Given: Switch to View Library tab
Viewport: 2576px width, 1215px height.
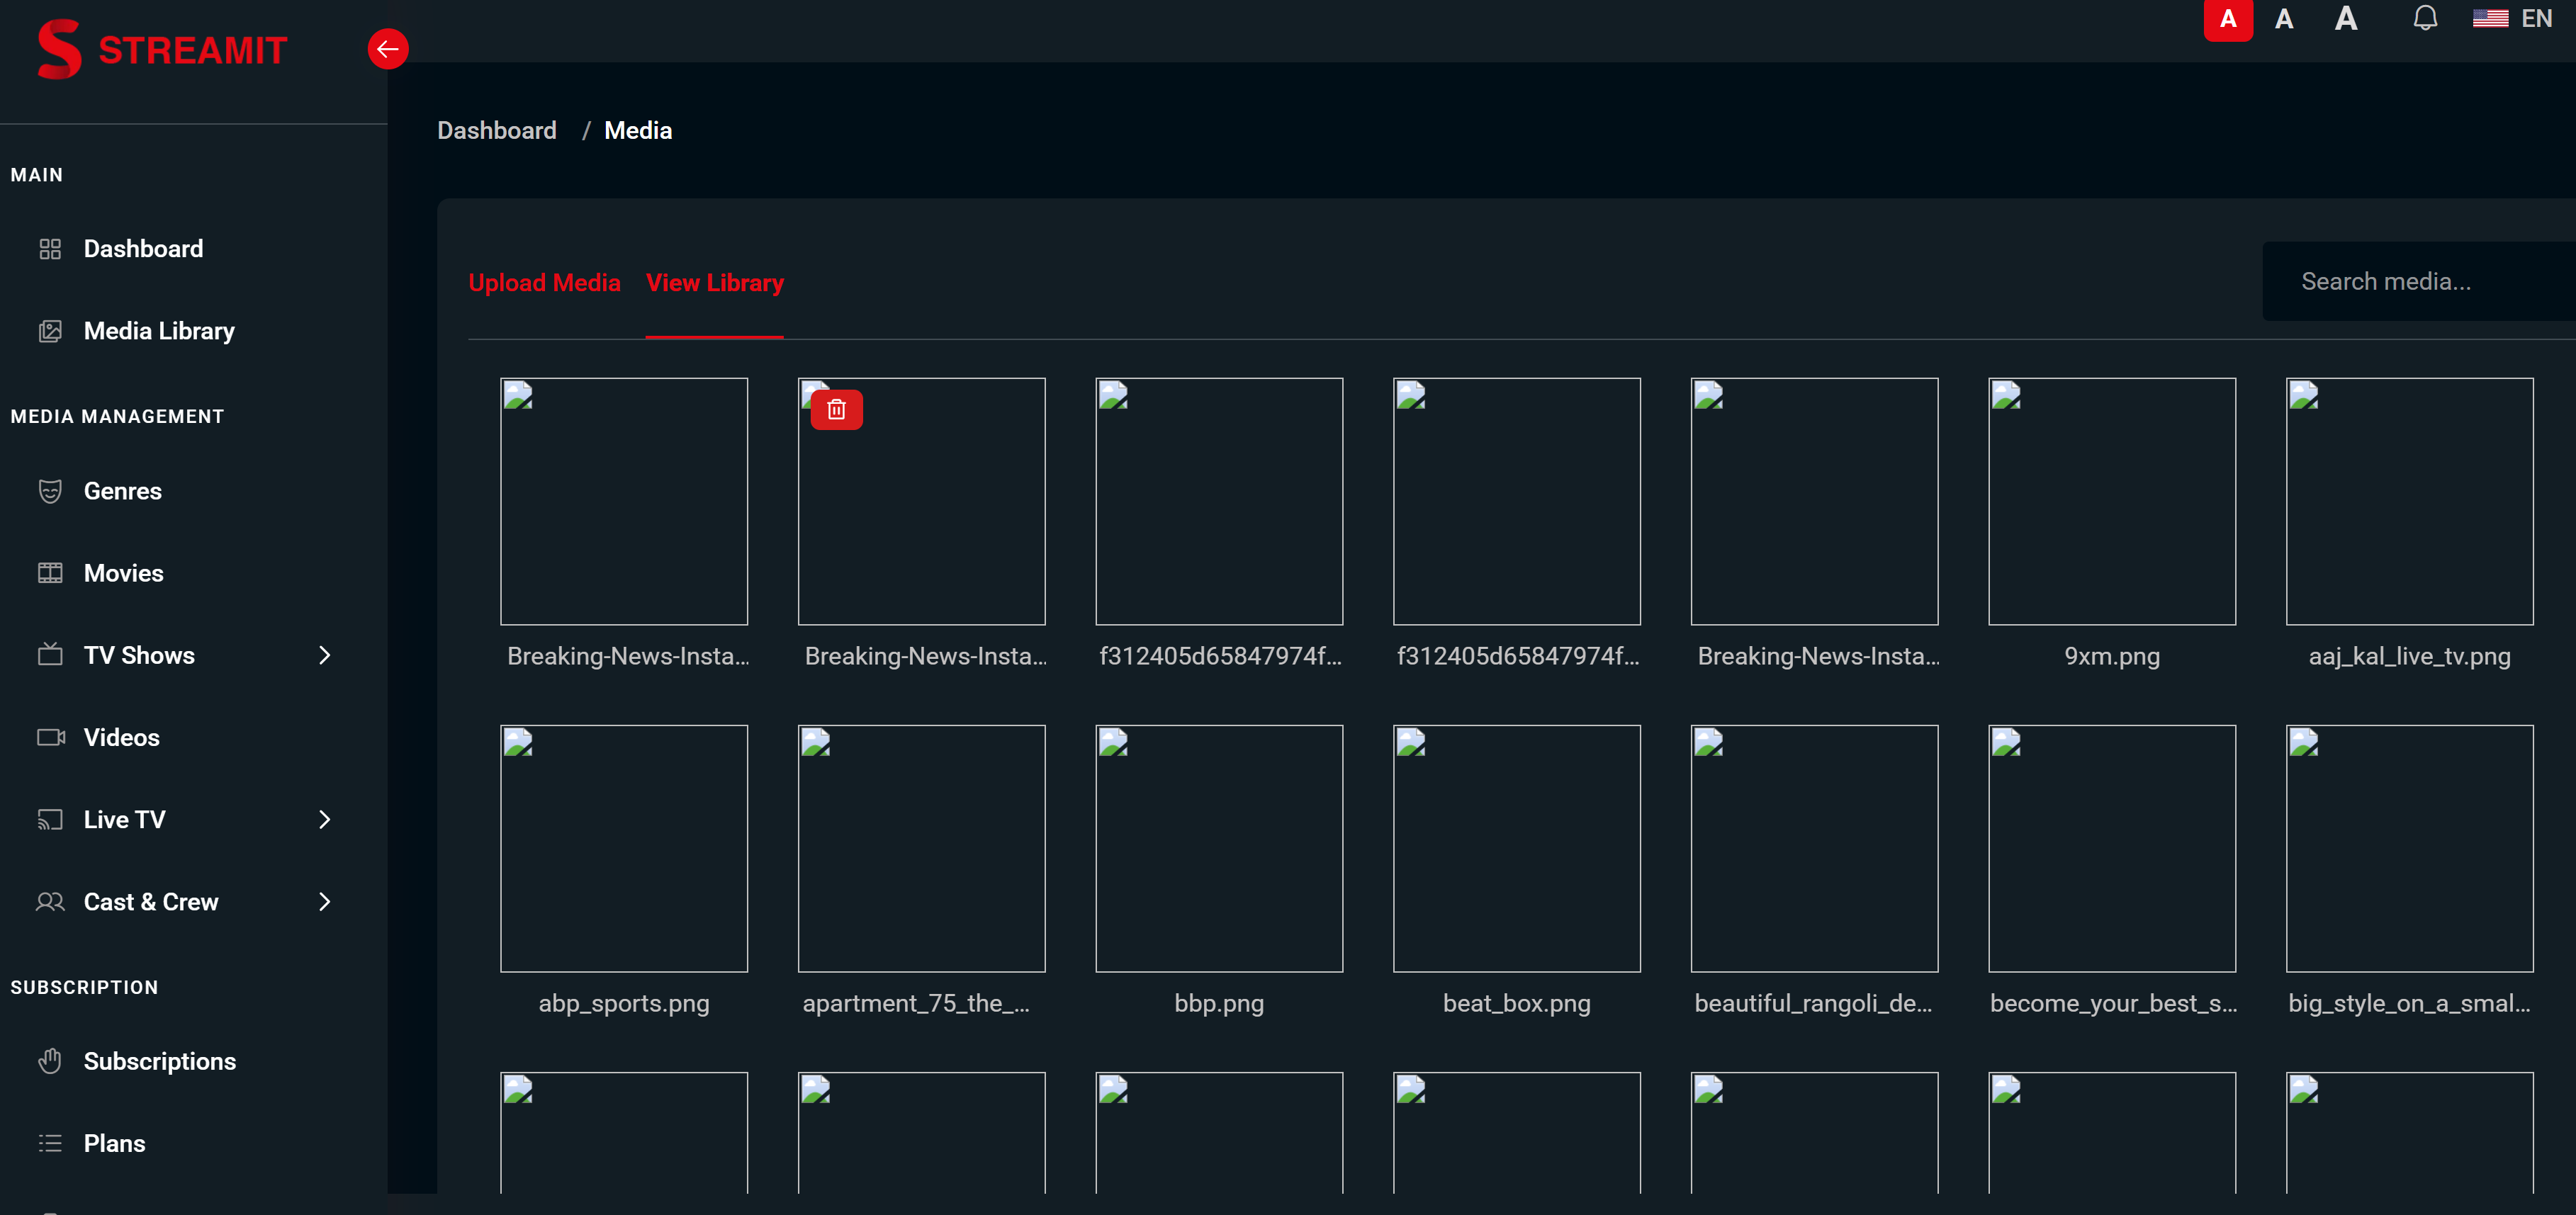Looking at the screenshot, I should click(x=715, y=283).
